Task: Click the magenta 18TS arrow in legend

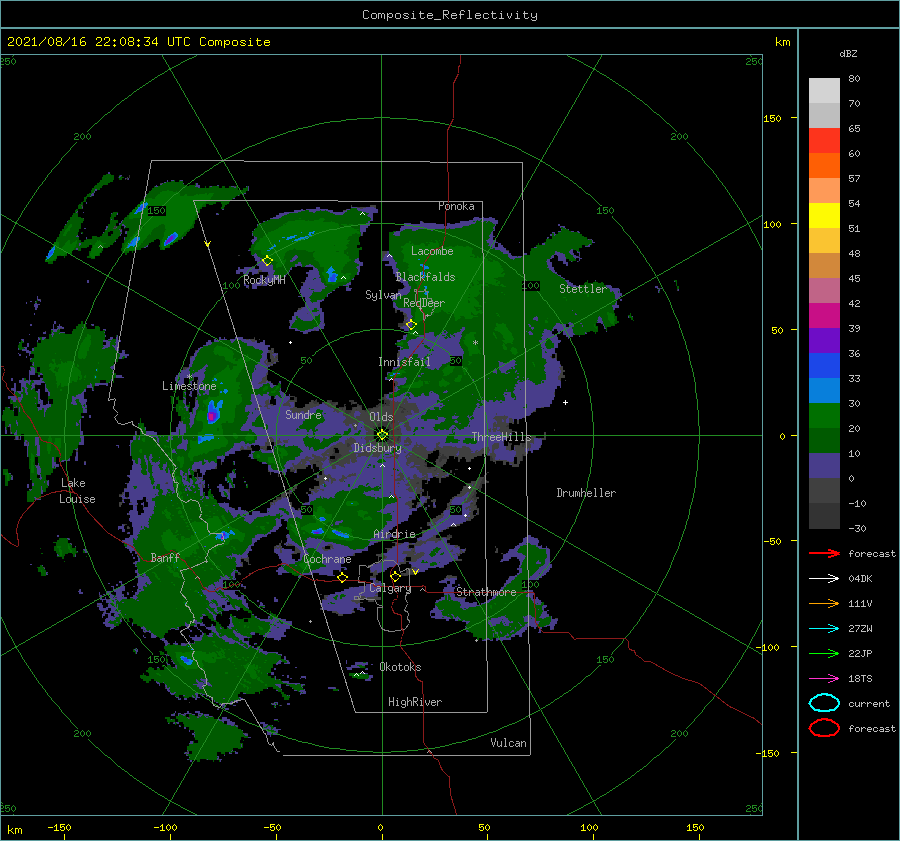Action: (824, 679)
